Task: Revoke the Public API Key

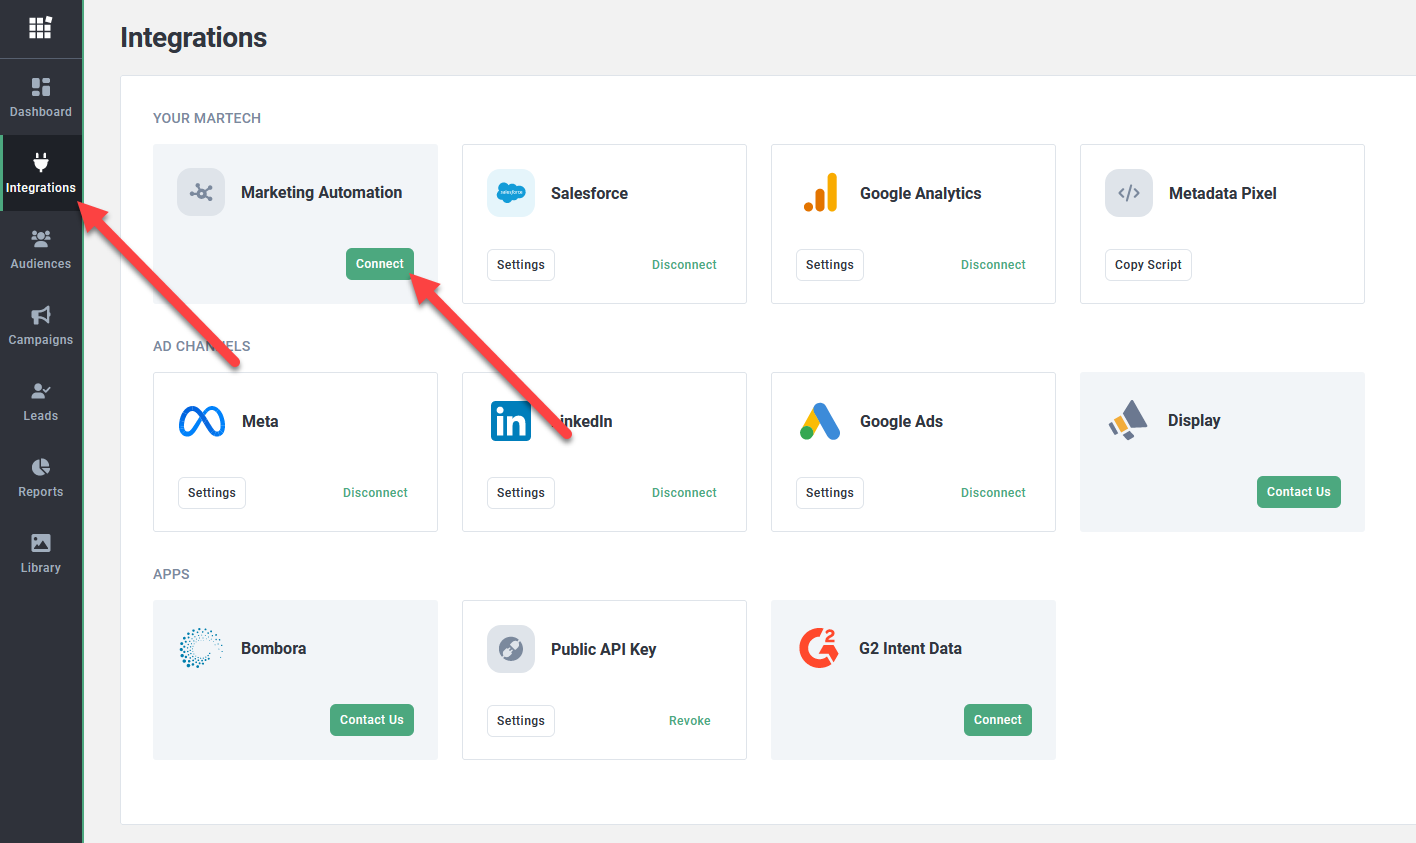Action: click(x=690, y=721)
